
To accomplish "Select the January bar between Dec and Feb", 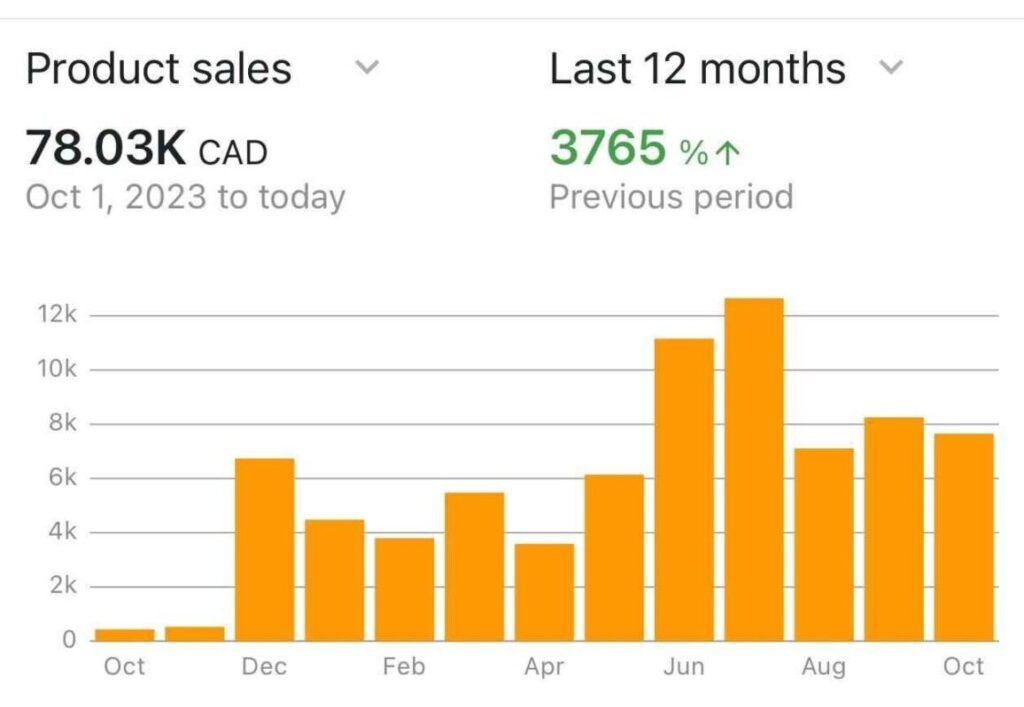I will [335, 580].
